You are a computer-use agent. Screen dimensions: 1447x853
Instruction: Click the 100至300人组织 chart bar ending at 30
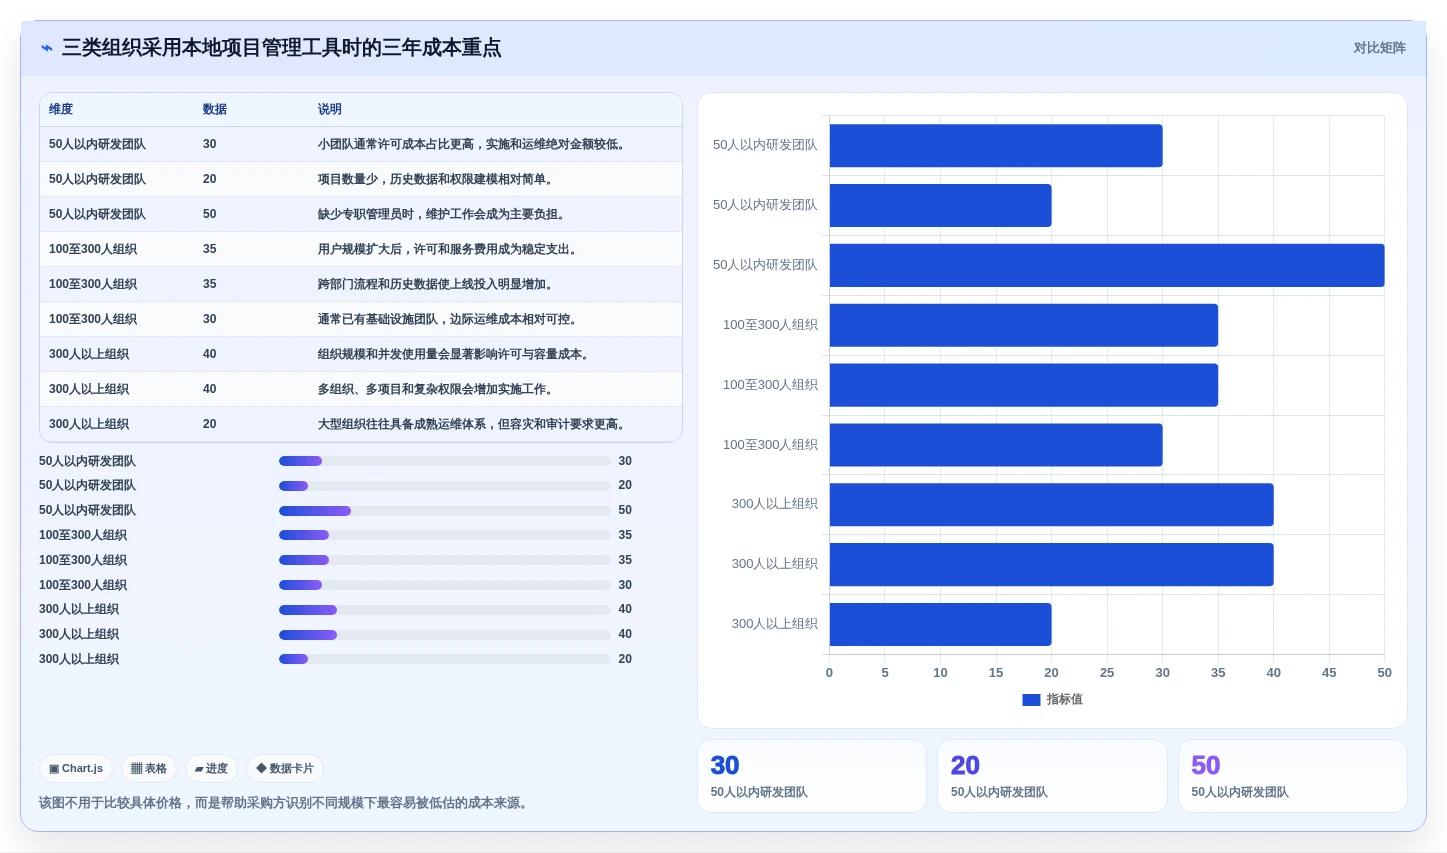(996, 445)
